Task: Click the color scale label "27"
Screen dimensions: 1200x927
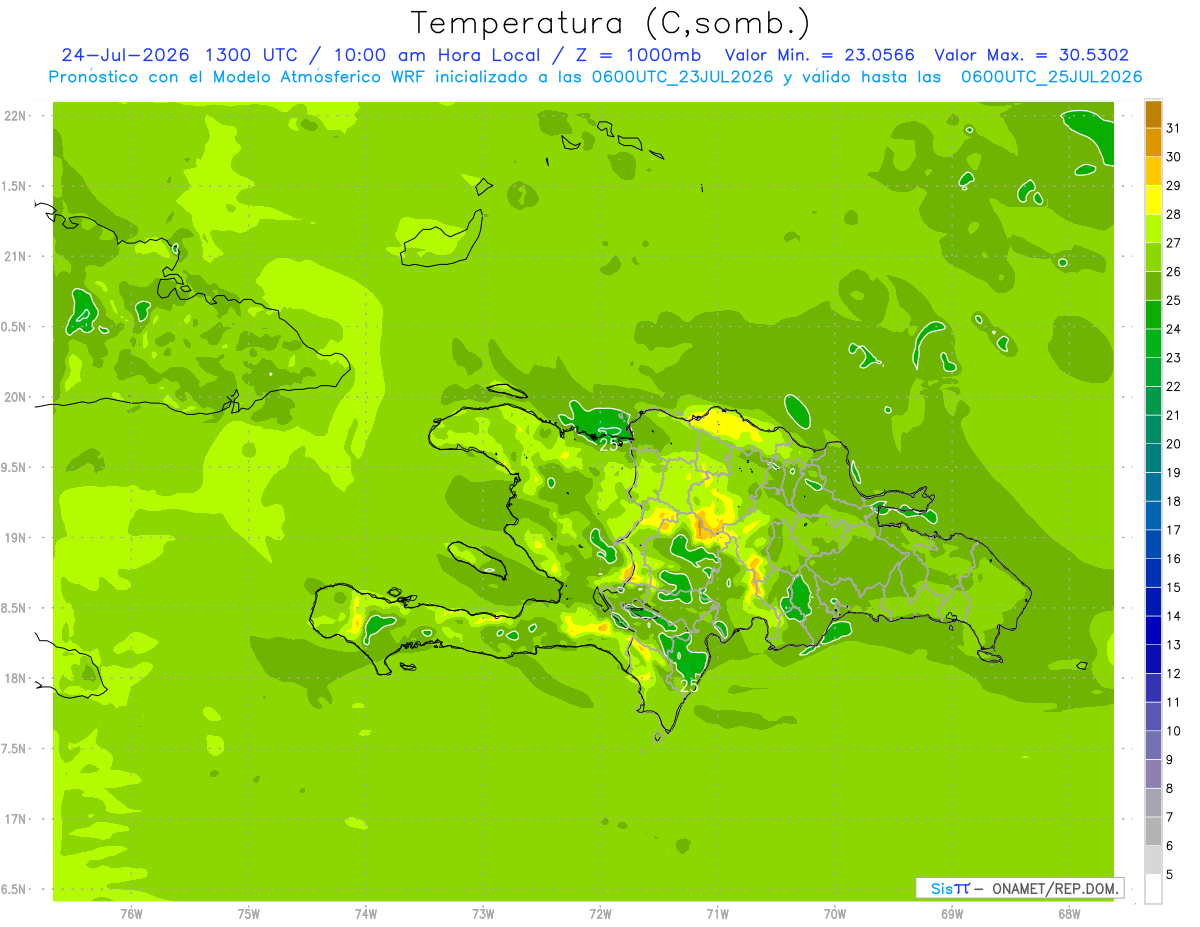Action: tap(1173, 243)
